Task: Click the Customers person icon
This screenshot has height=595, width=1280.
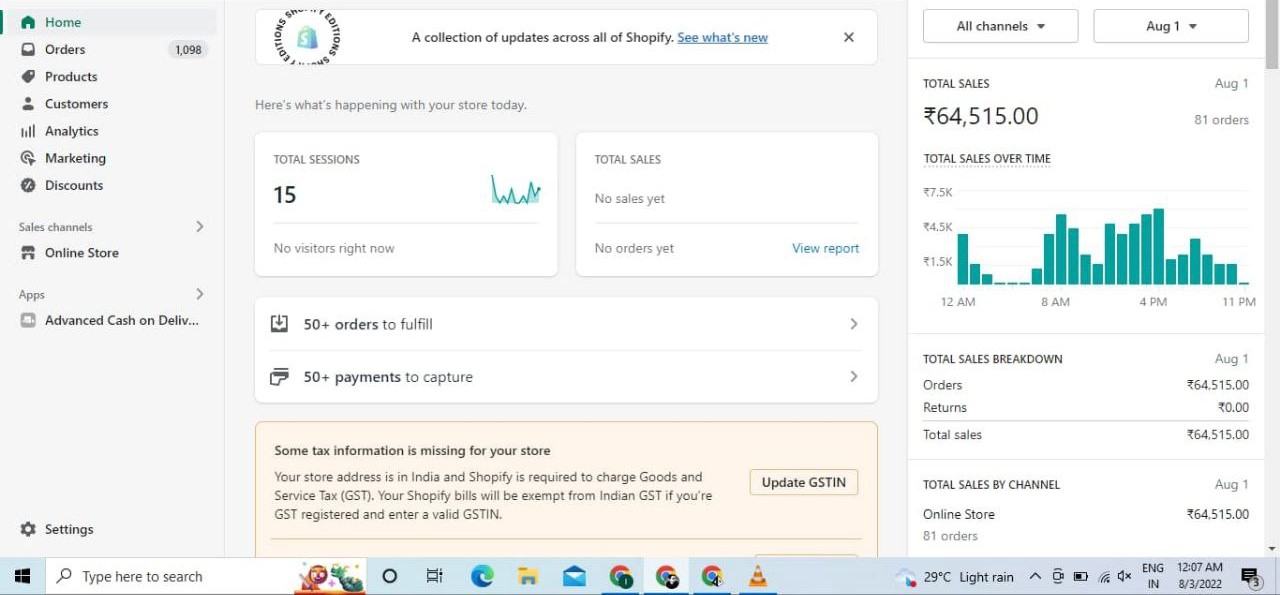Action: click(x=28, y=104)
